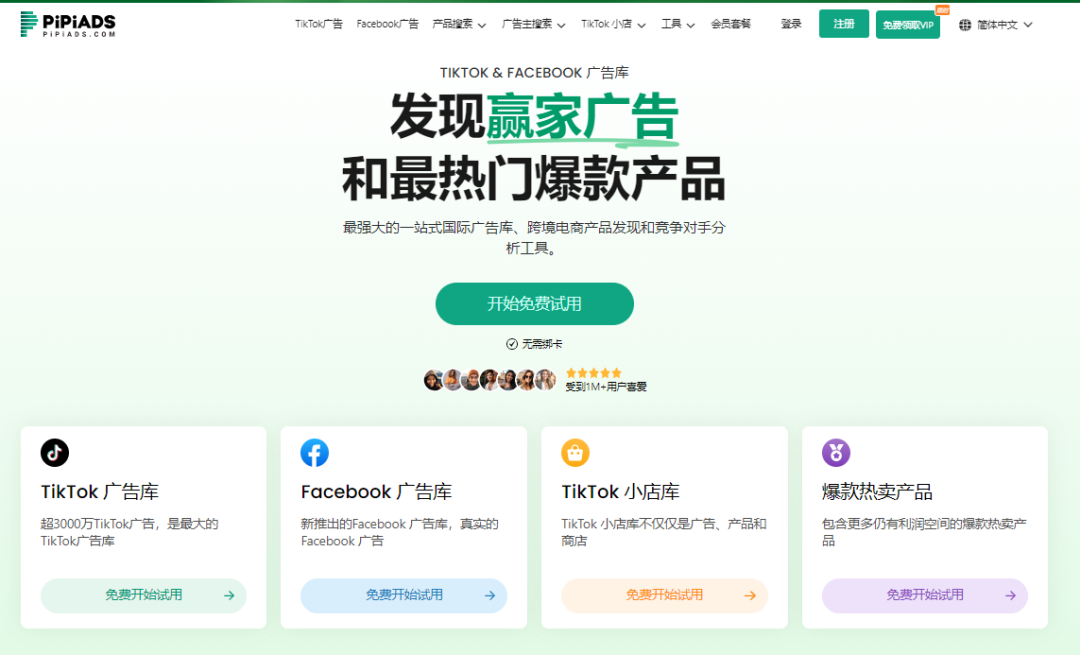Click the shopping bag icon for TikTok 小店库
Image resolution: width=1080 pixels, height=655 pixels.
575,454
